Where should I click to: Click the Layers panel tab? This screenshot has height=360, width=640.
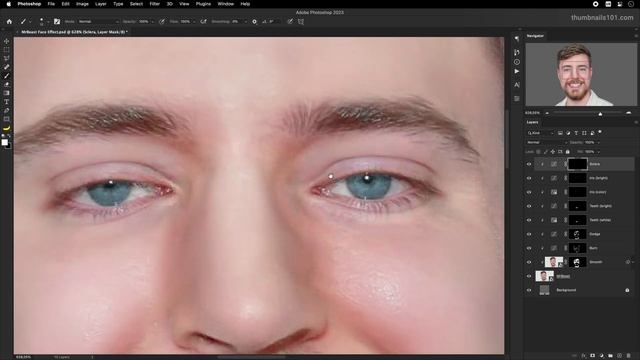coord(532,122)
